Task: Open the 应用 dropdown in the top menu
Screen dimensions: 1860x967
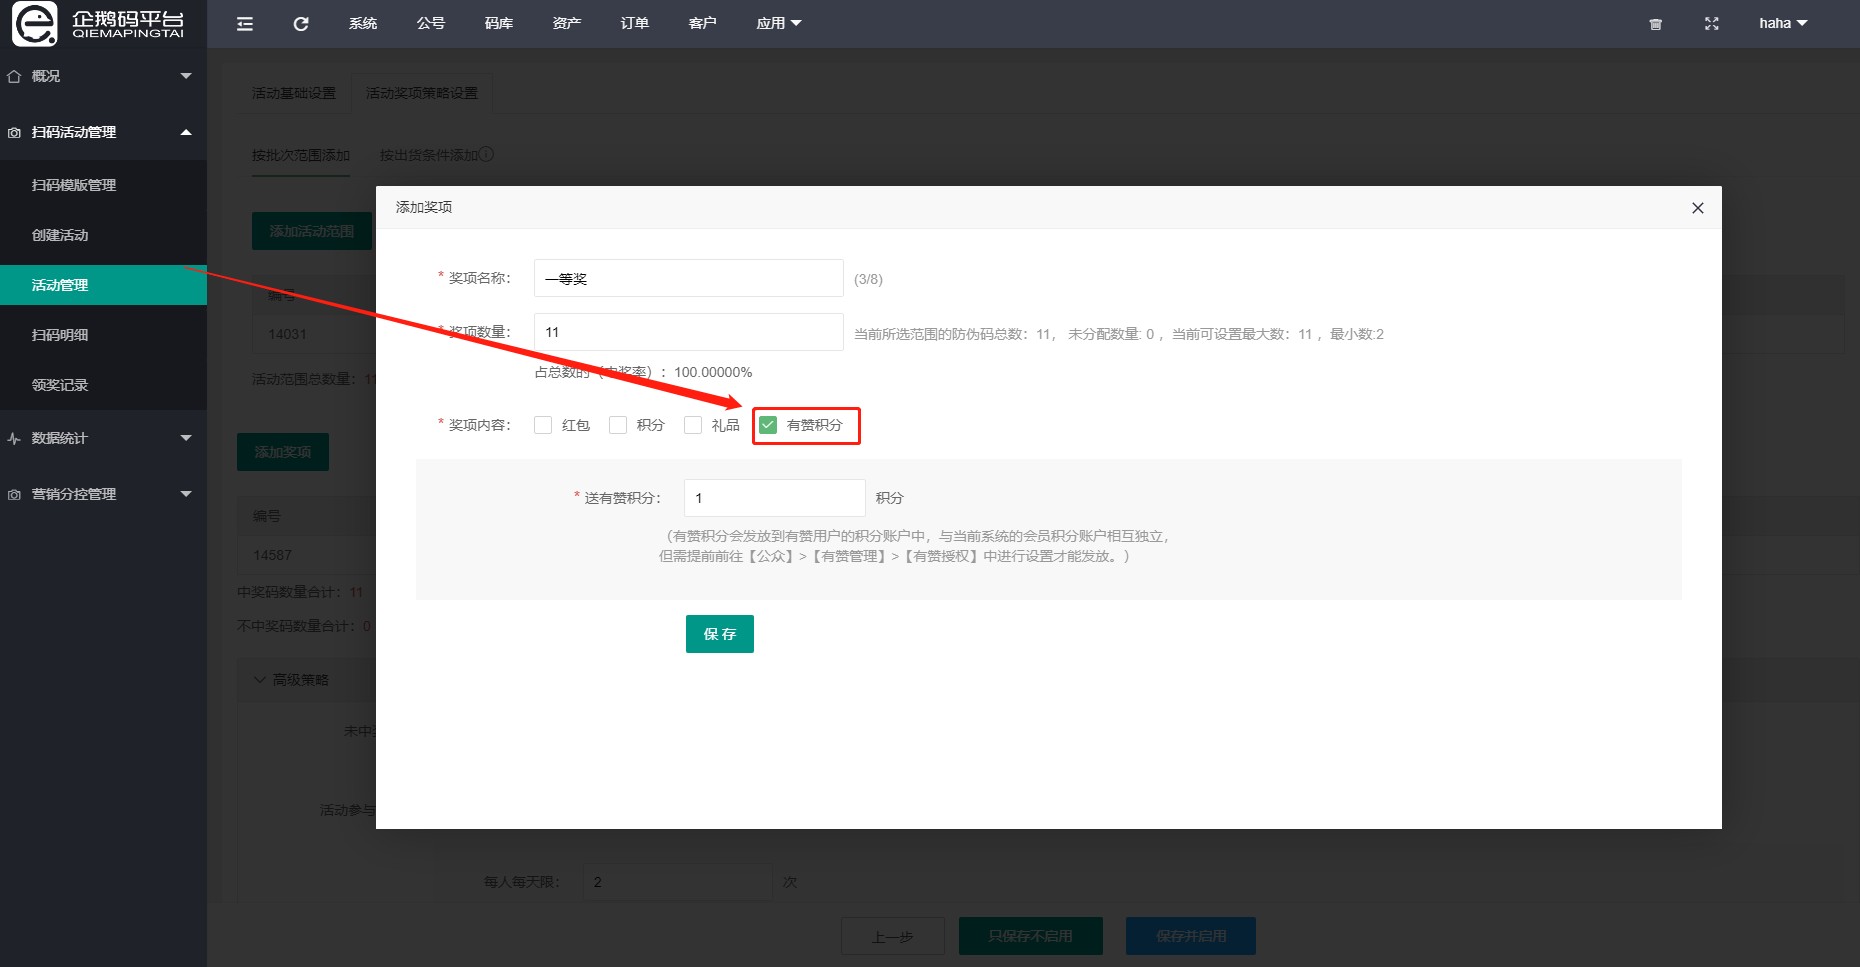Action: tap(778, 24)
